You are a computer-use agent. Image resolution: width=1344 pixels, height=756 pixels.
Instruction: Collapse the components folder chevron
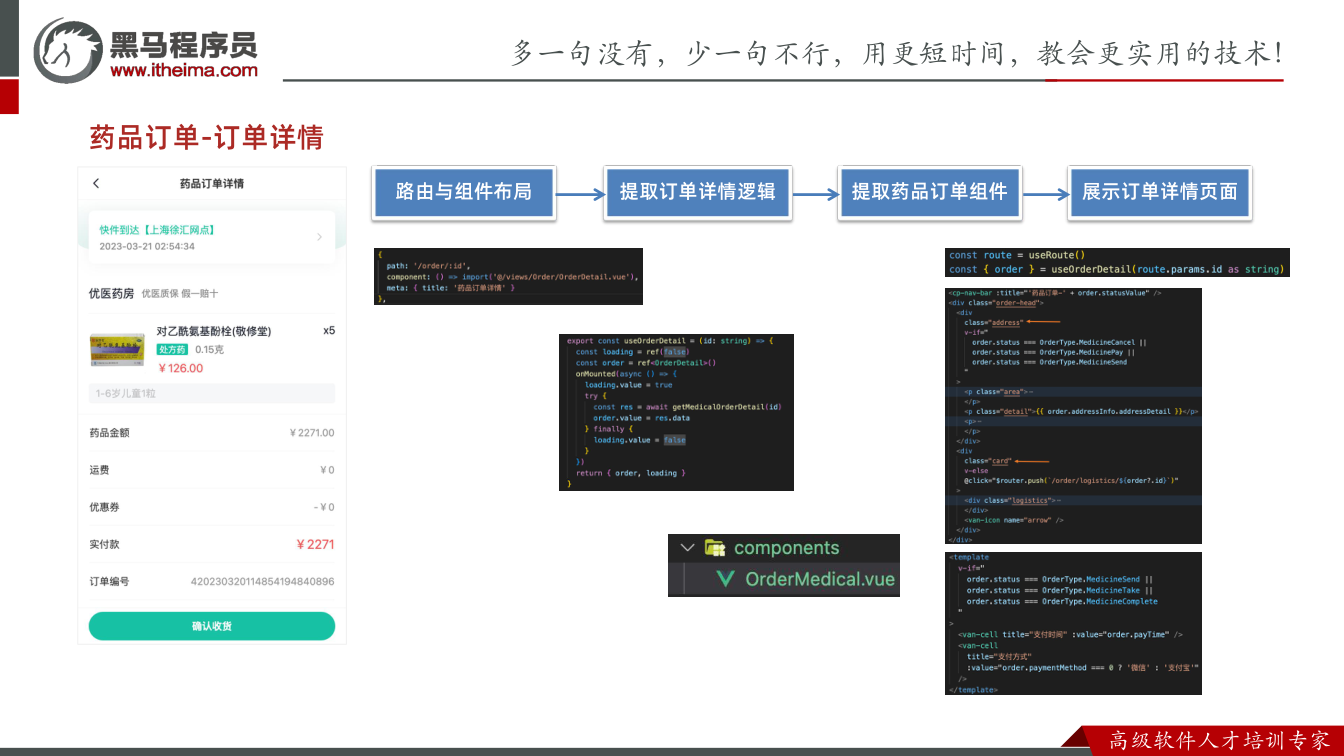pos(687,548)
